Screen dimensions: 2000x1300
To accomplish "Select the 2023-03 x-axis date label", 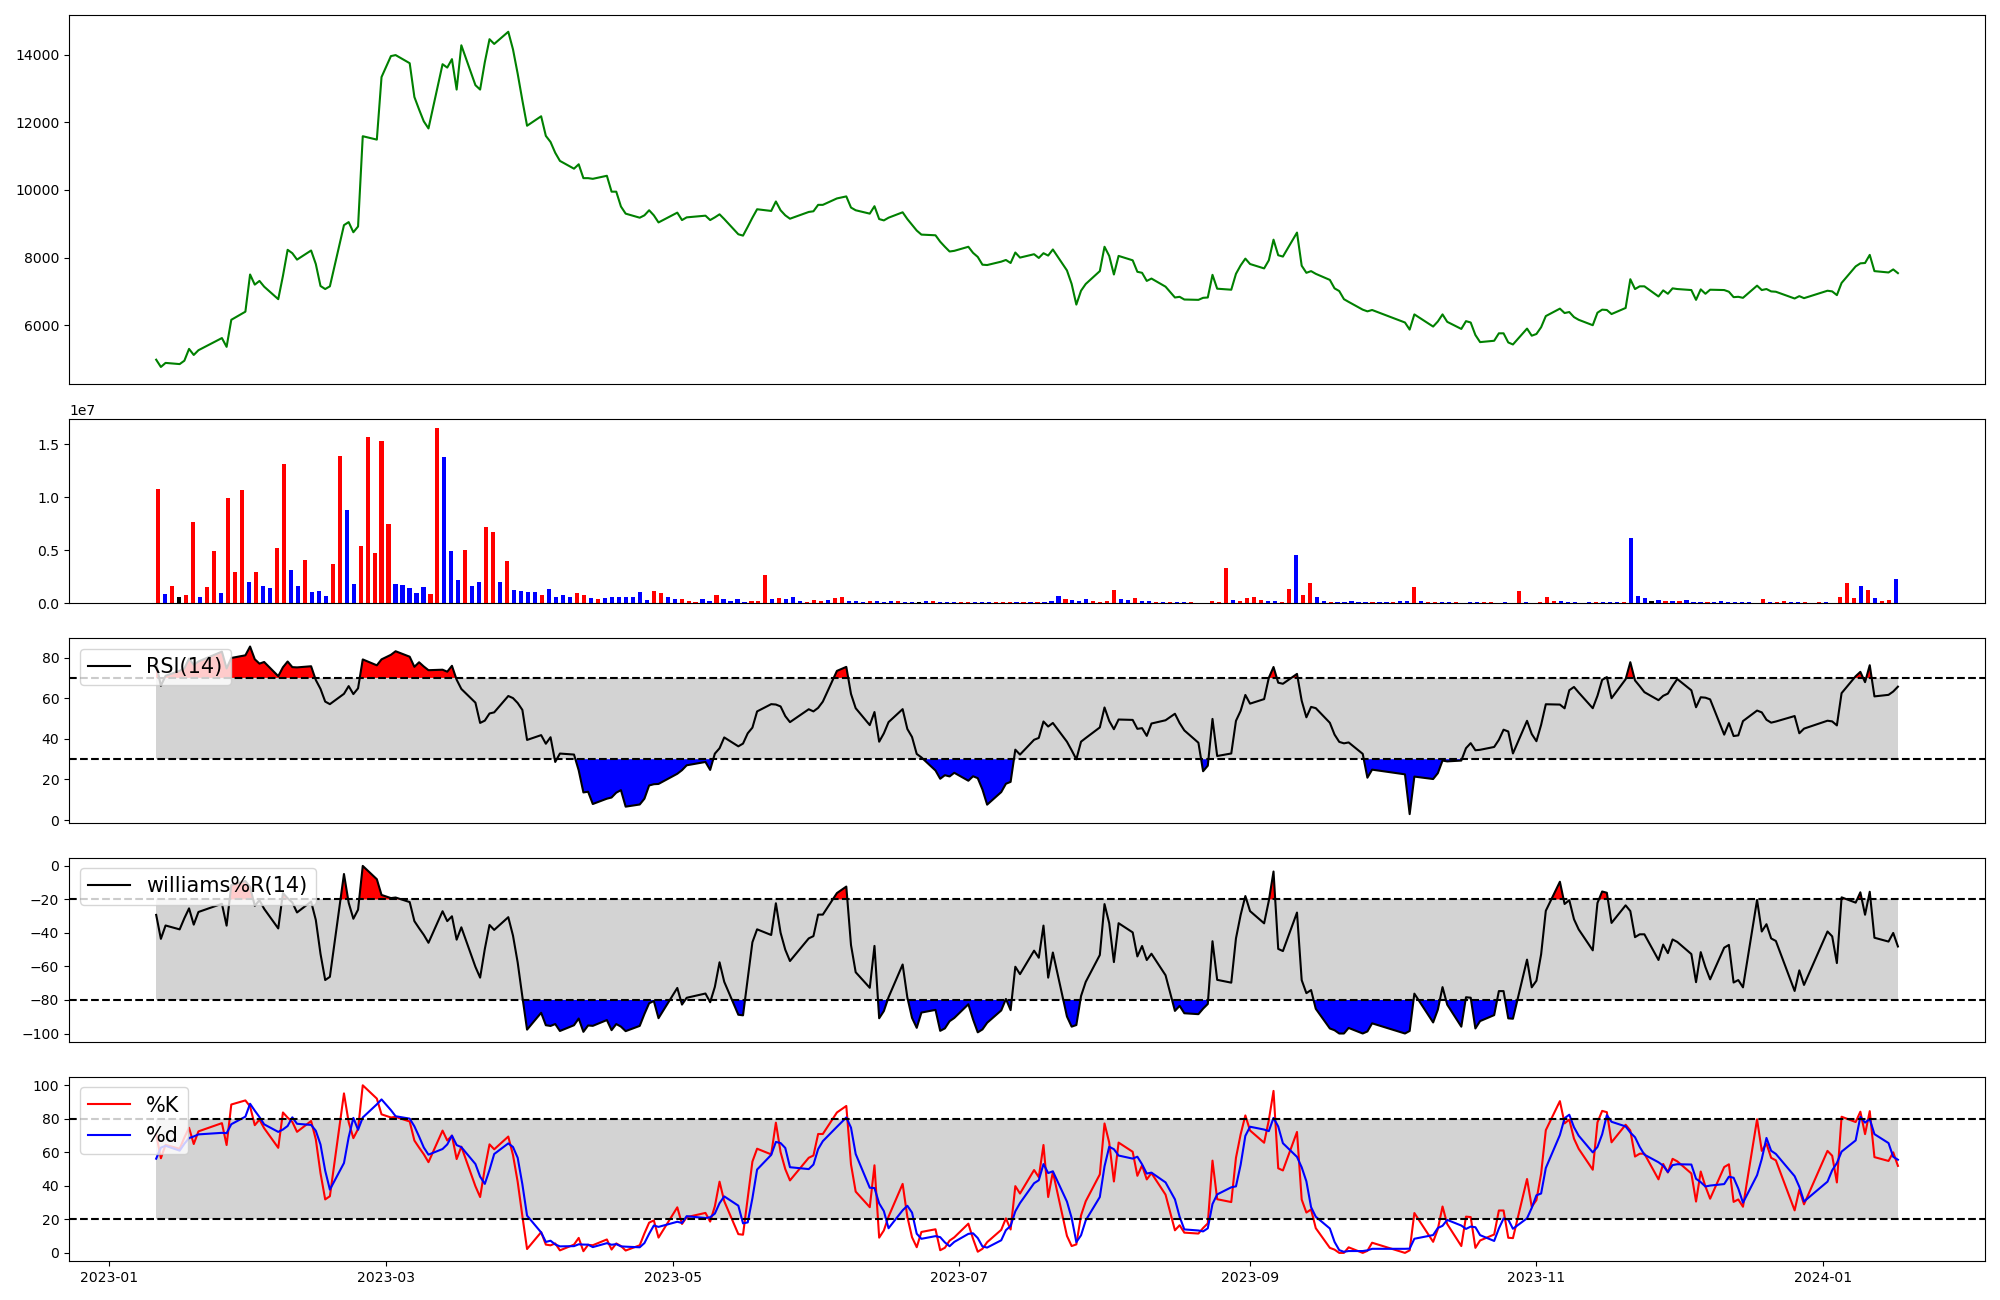I will (386, 1277).
